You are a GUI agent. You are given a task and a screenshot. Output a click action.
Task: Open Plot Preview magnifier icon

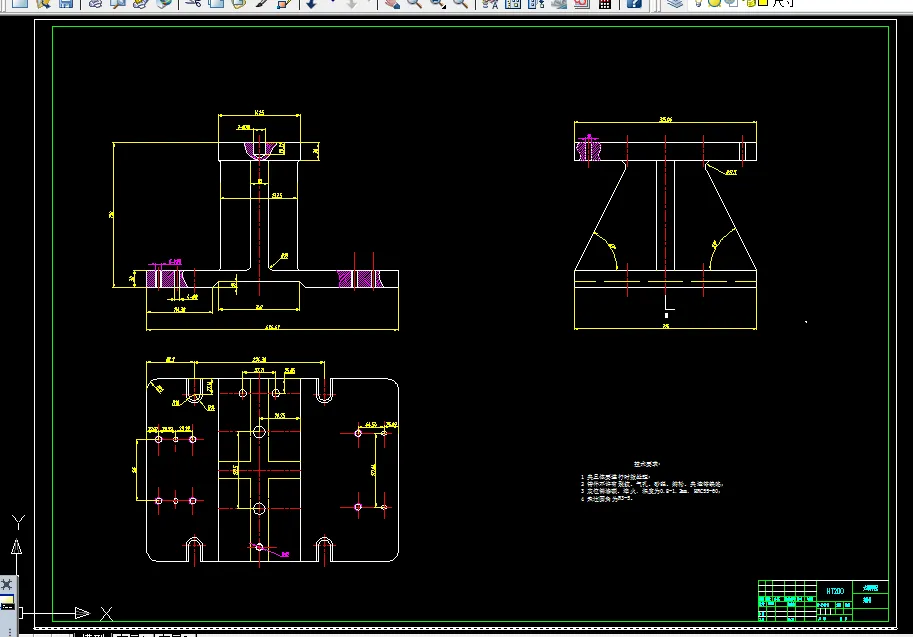click(x=118, y=3)
